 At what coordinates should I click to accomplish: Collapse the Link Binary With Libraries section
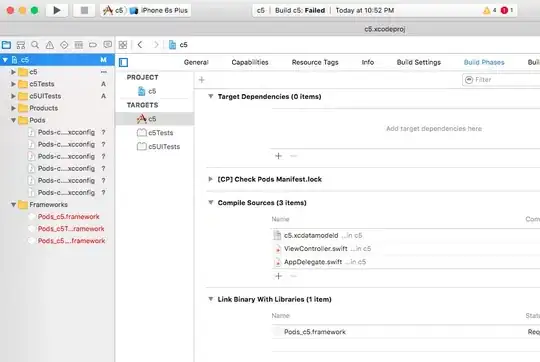click(210, 299)
